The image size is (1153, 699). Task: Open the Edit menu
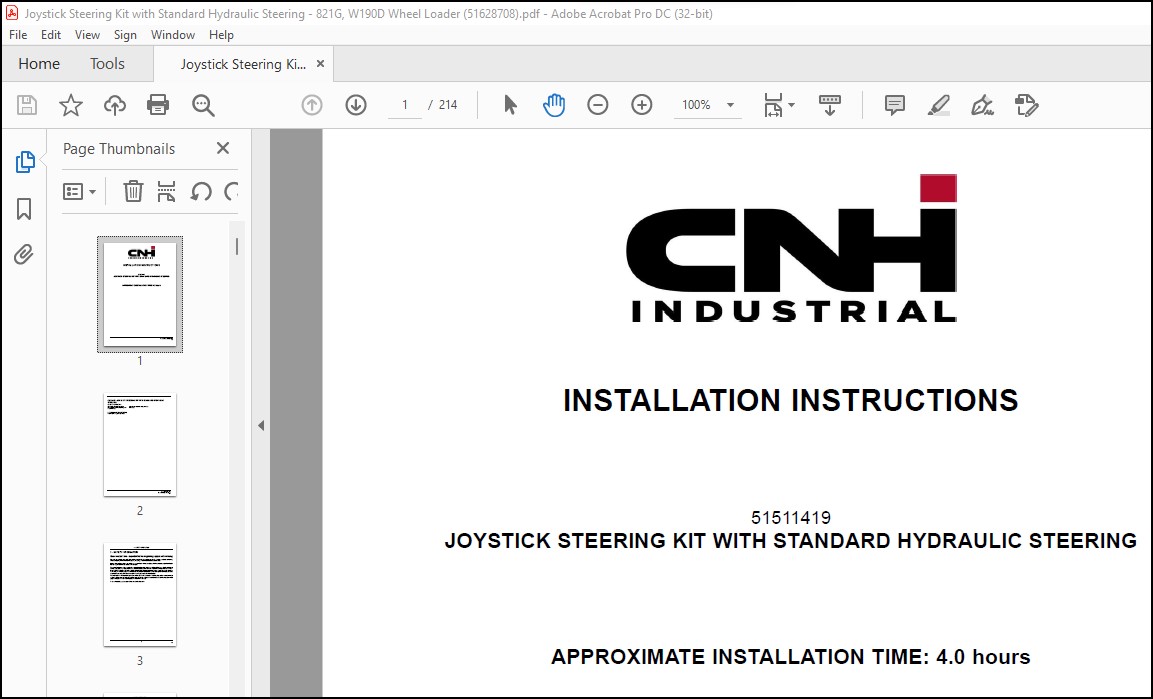pos(51,35)
